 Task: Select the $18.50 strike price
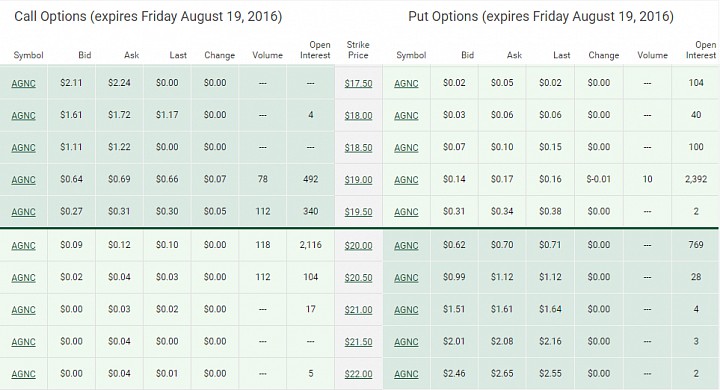coord(358,148)
